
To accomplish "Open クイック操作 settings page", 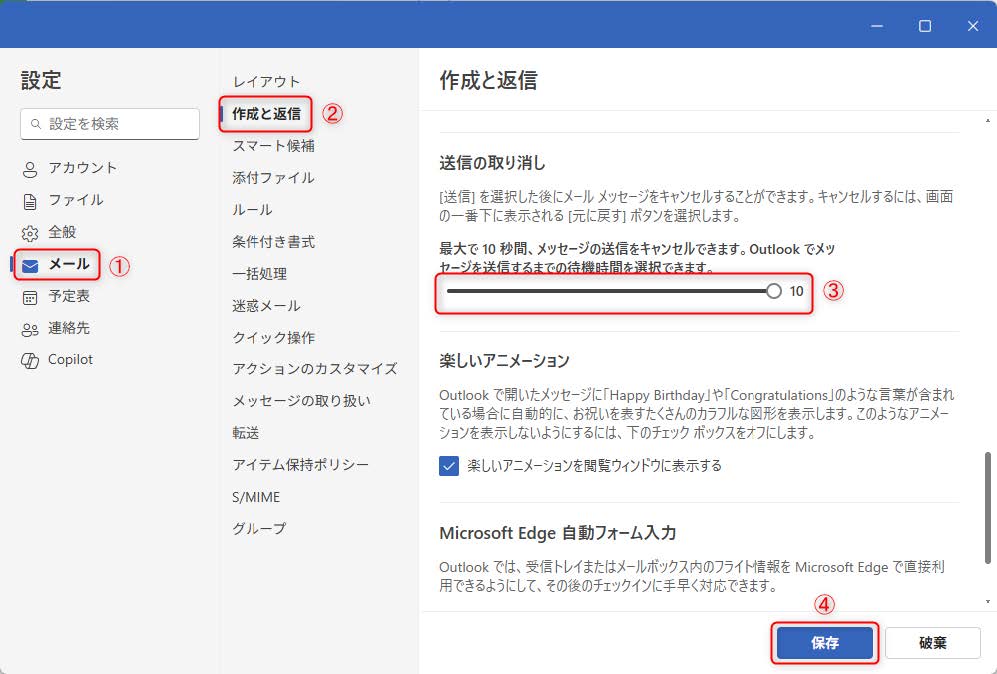I will coord(273,338).
